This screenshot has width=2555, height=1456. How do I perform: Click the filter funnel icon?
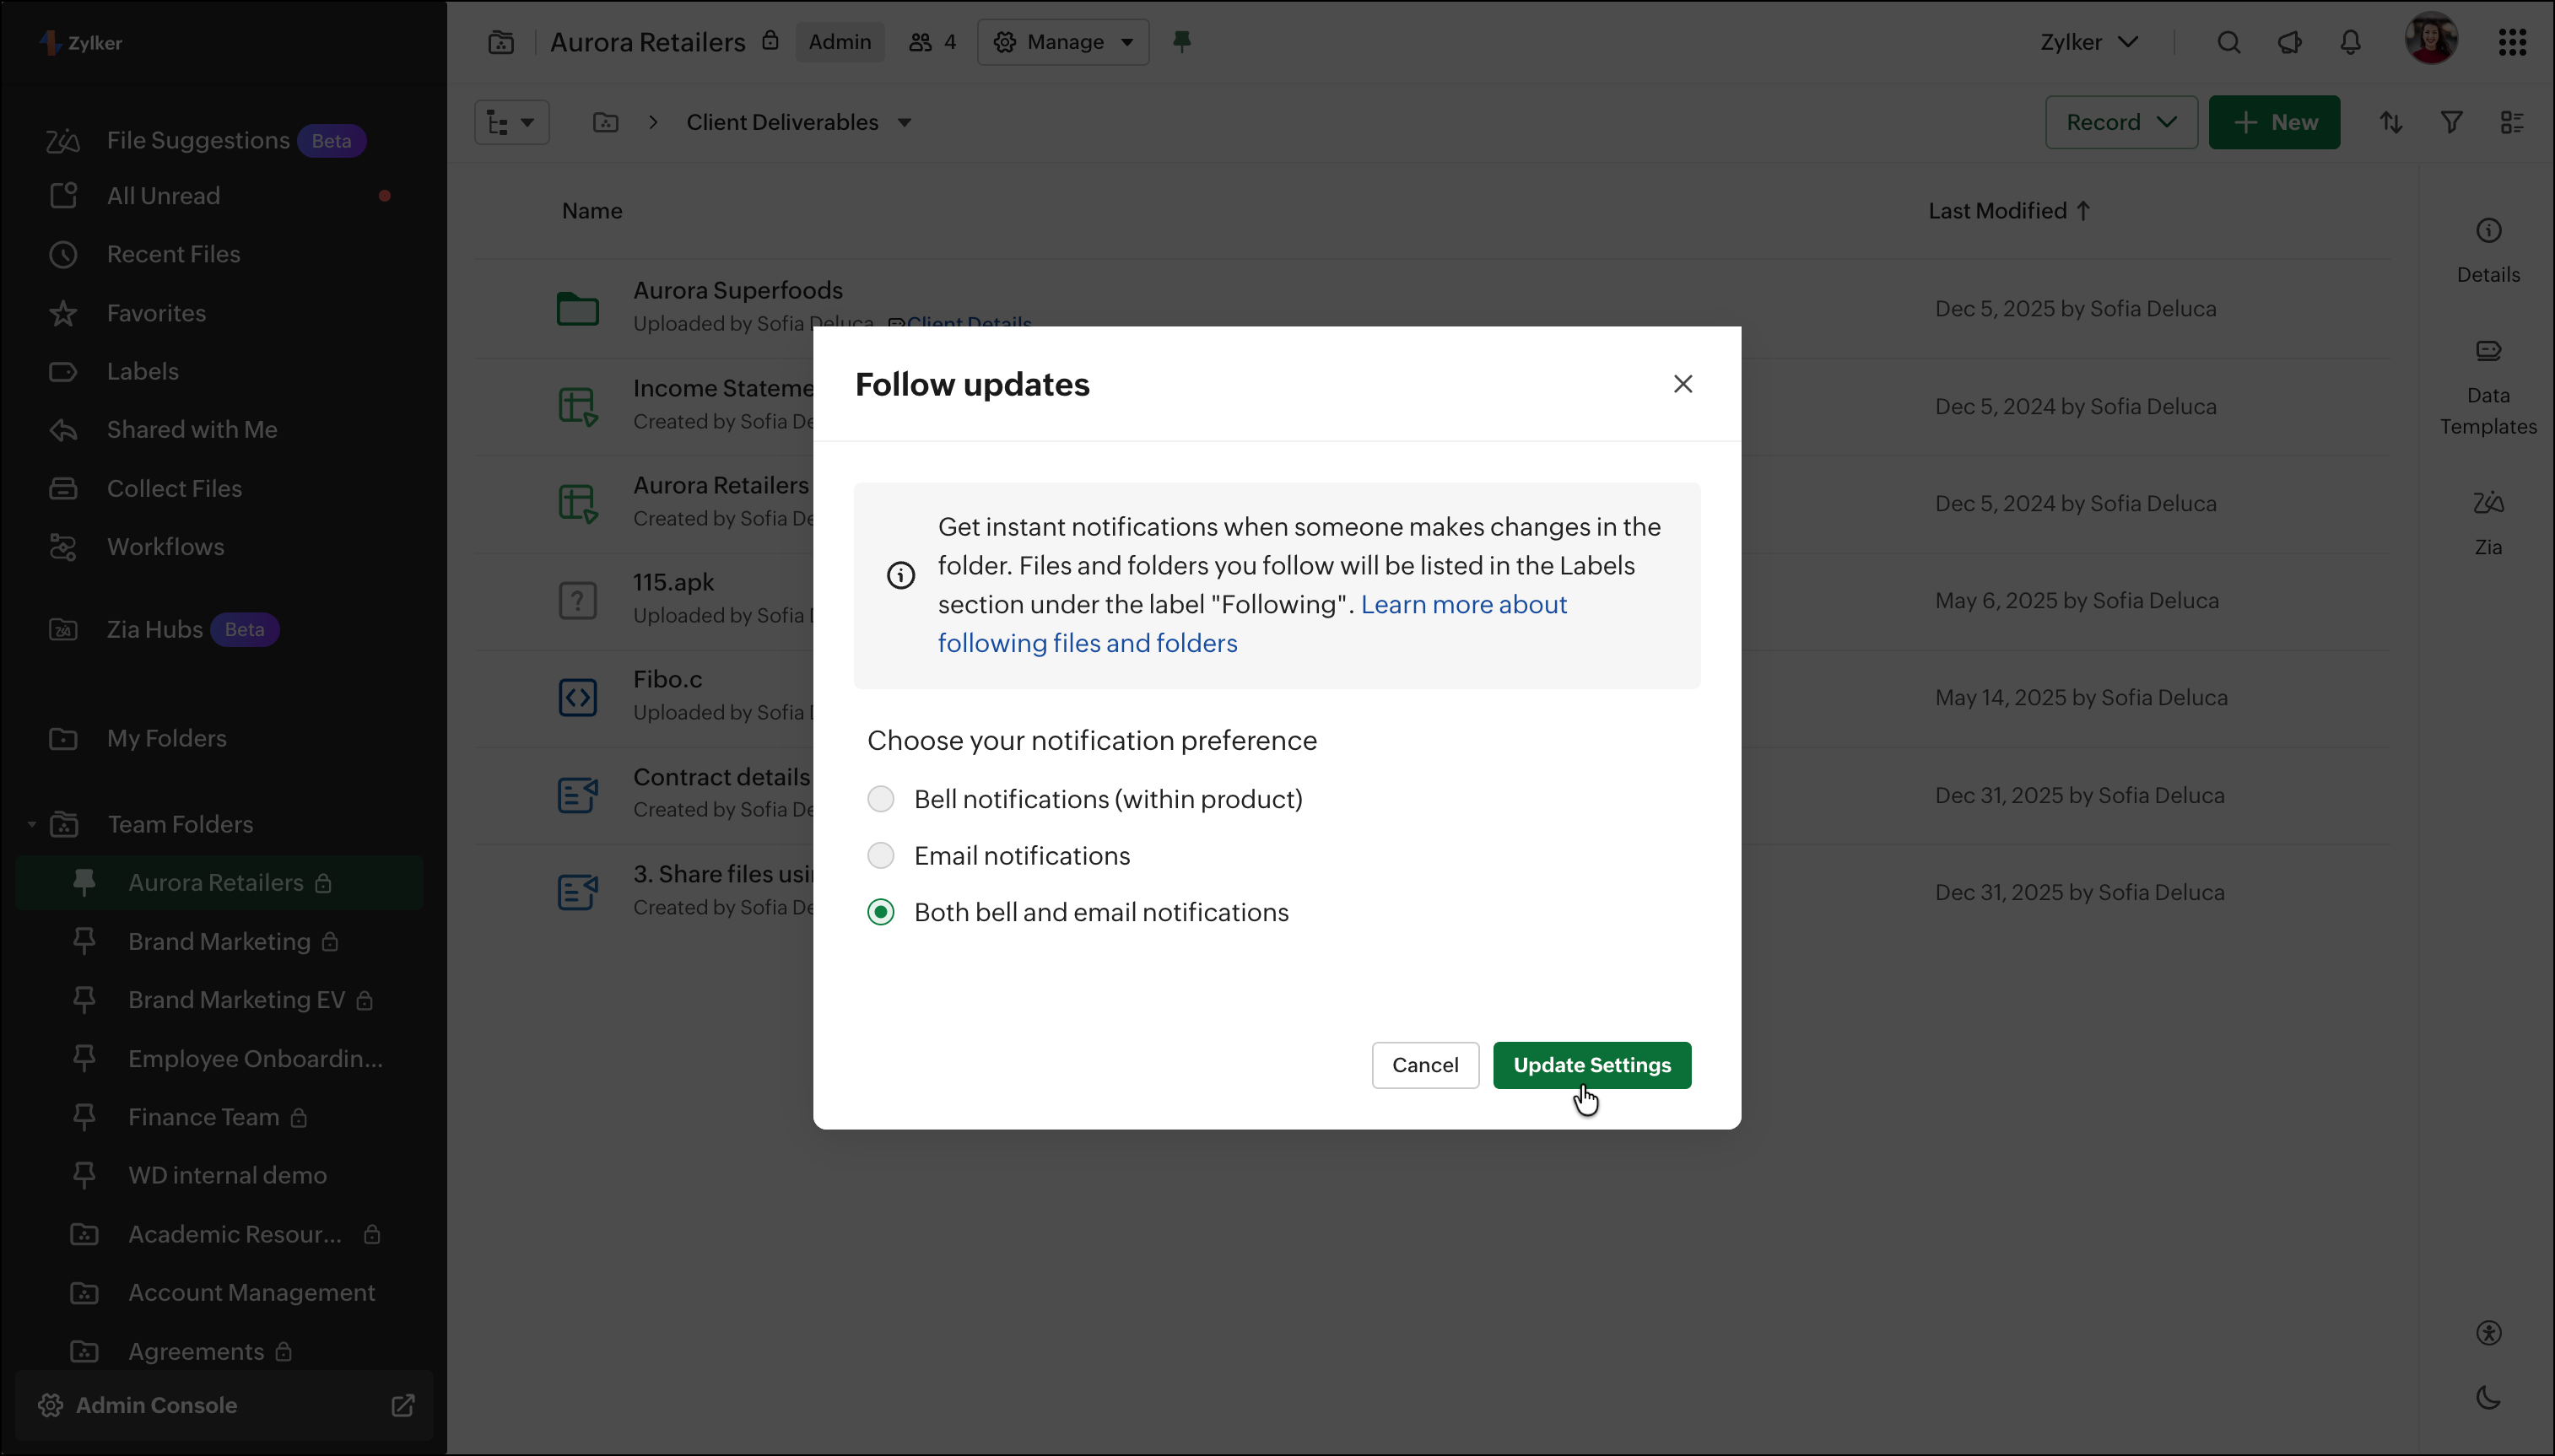(x=2451, y=122)
